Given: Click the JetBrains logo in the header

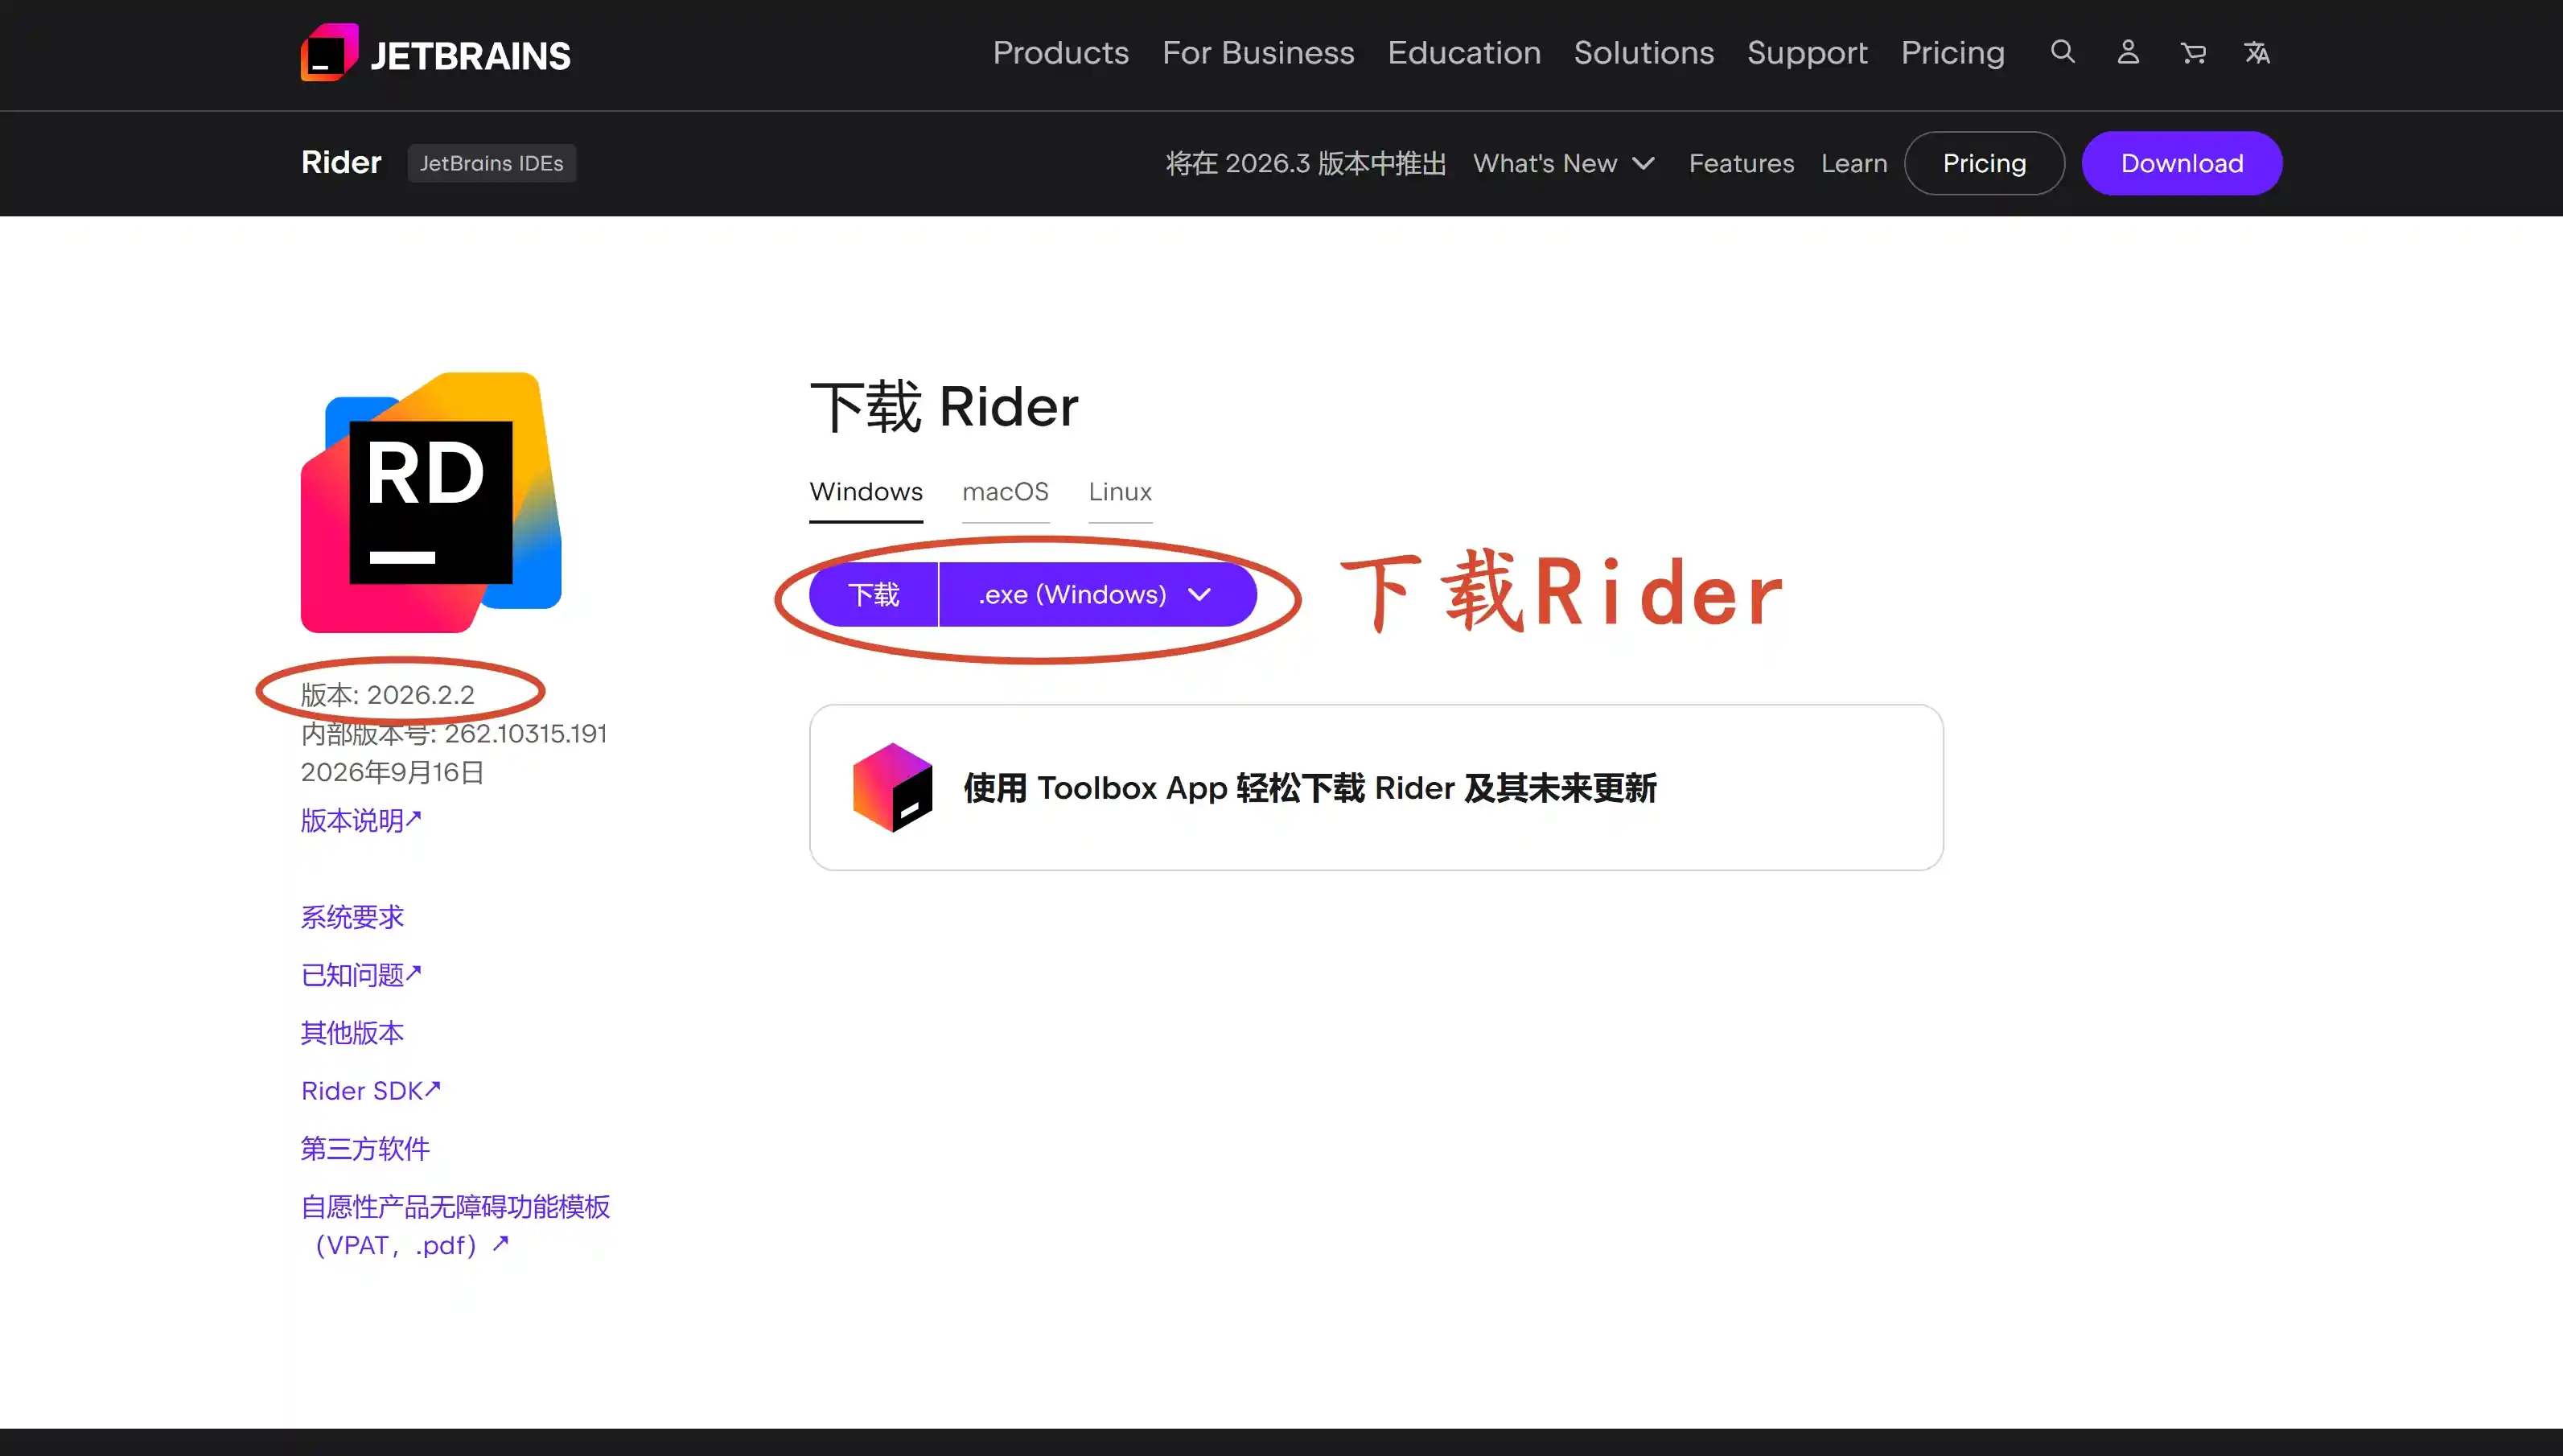Looking at the screenshot, I should point(435,53).
